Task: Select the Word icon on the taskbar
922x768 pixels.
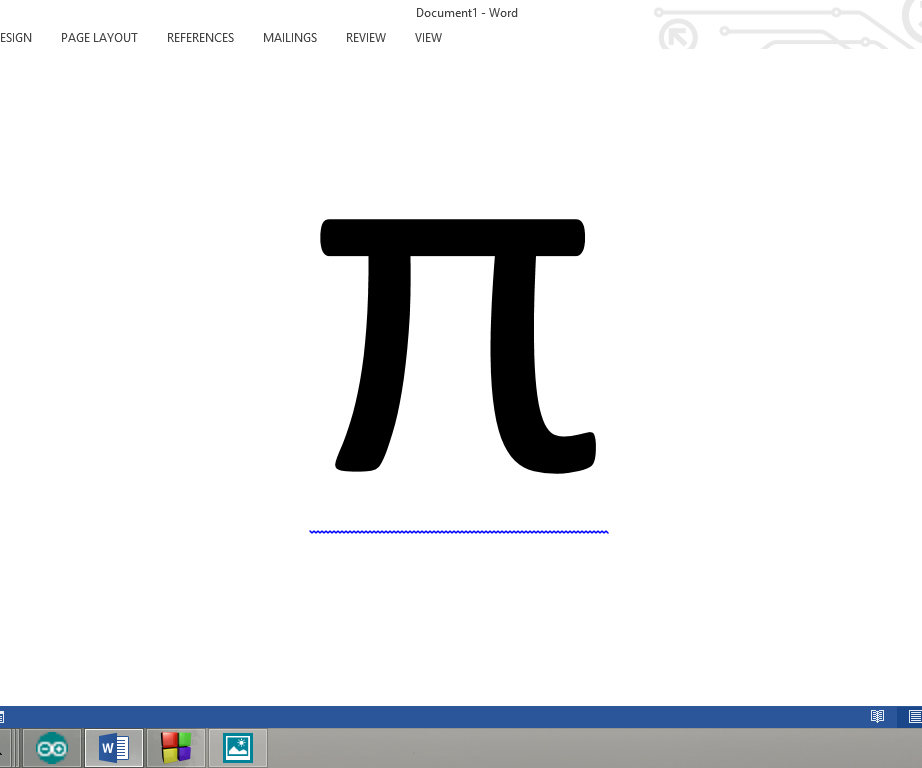Action: [113, 747]
